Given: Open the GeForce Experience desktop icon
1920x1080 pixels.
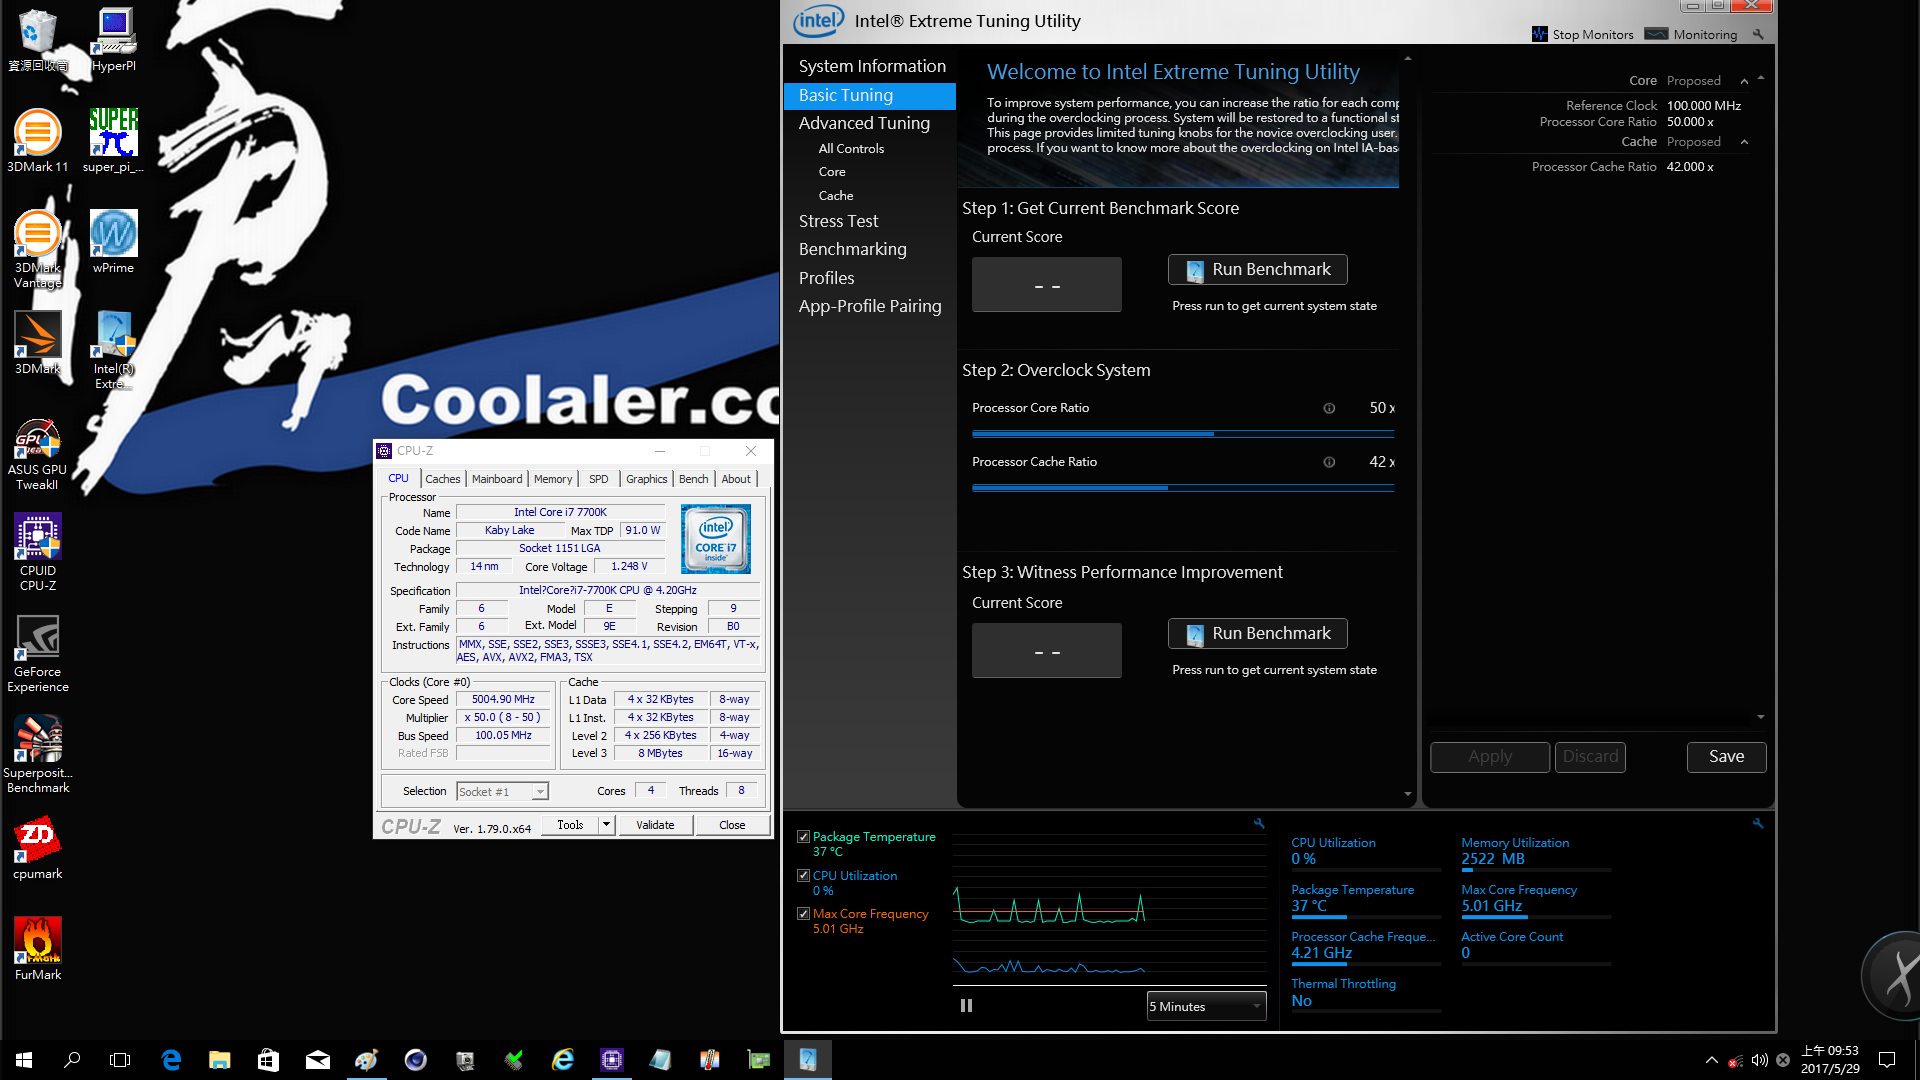Looking at the screenshot, I should 38,653.
